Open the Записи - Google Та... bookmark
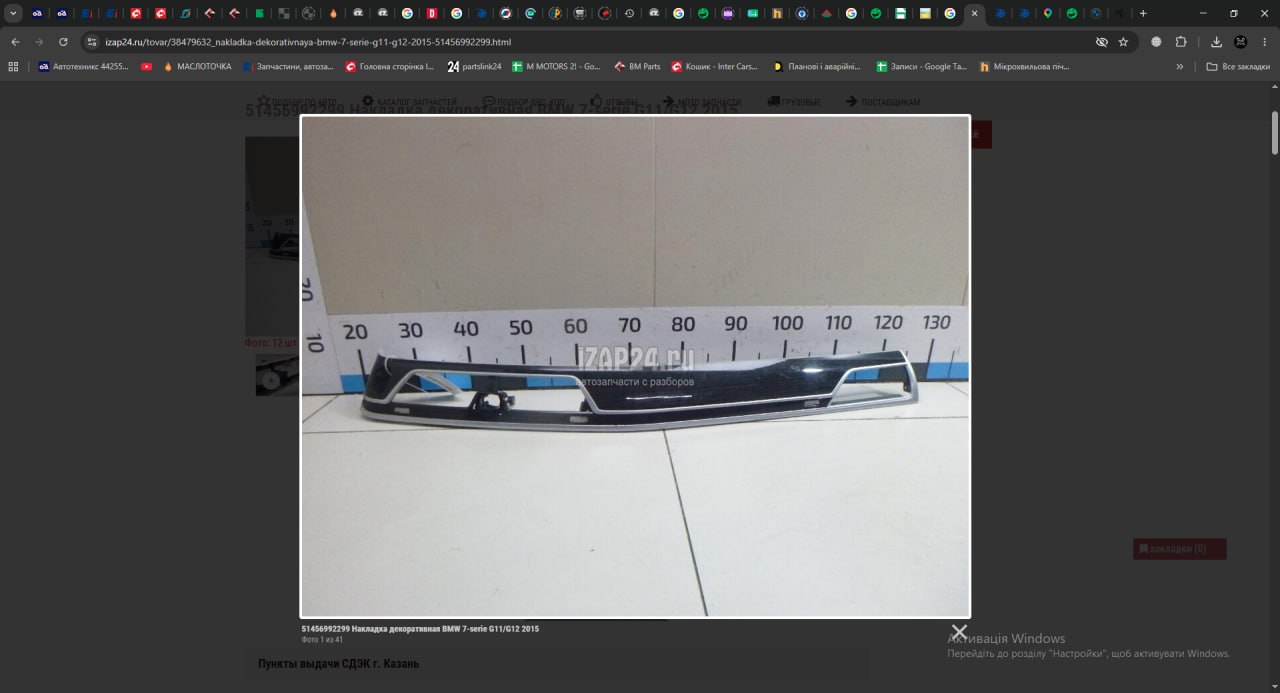Image resolution: width=1280 pixels, height=693 pixels. [x=921, y=66]
